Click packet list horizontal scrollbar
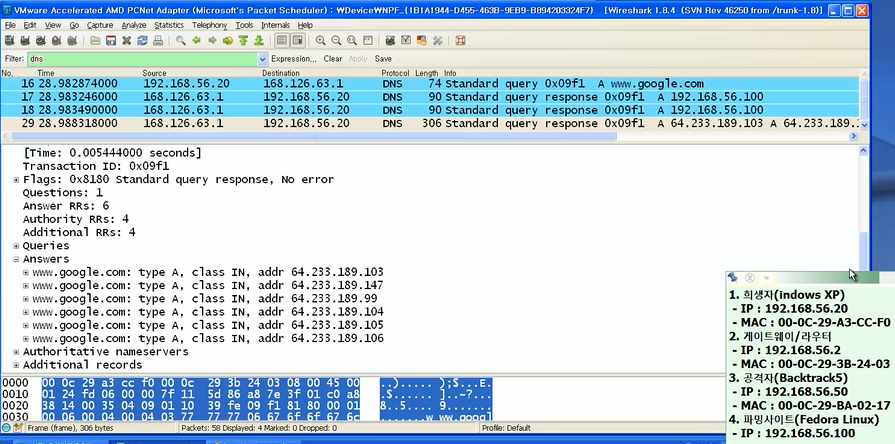Viewport: 895px width, 444px height. pyautogui.click(x=314, y=136)
